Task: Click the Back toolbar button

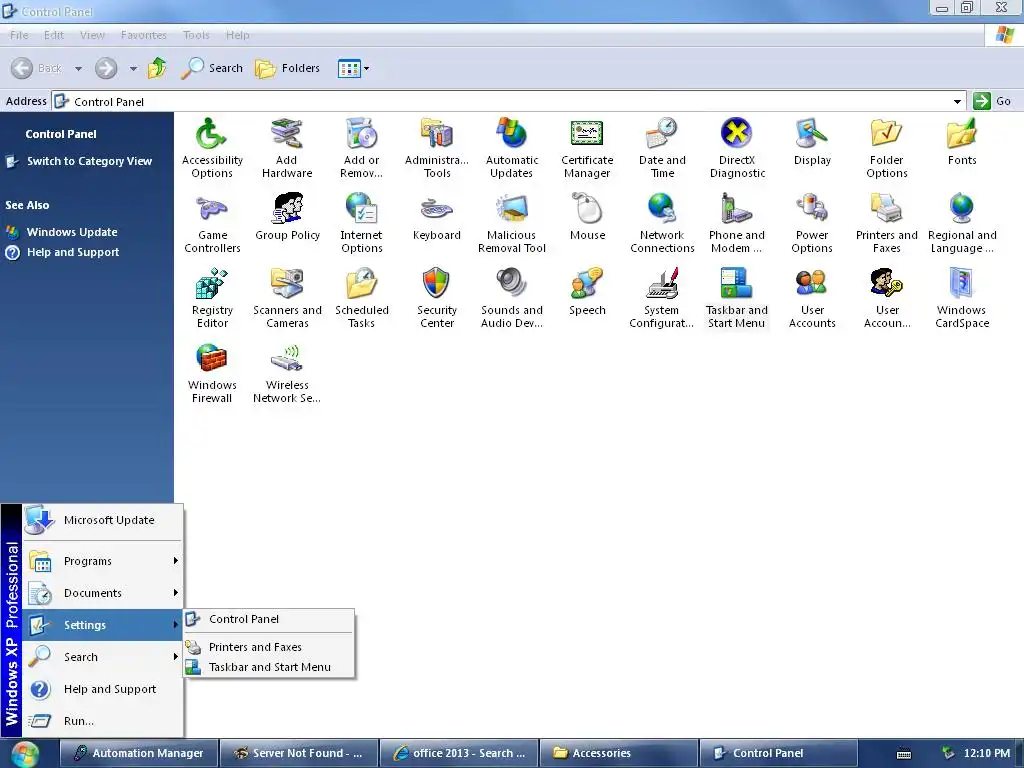Action: tap(37, 68)
